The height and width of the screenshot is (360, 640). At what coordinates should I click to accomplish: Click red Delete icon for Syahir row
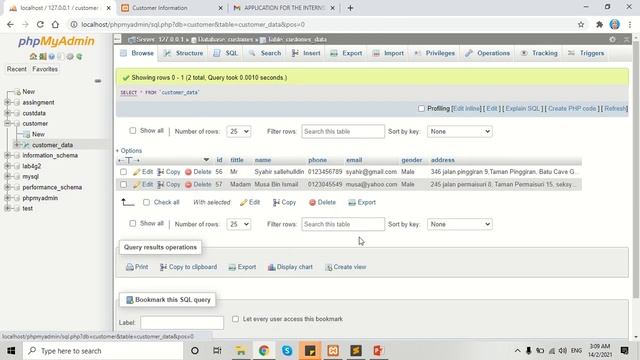click(x=188, y=172)
